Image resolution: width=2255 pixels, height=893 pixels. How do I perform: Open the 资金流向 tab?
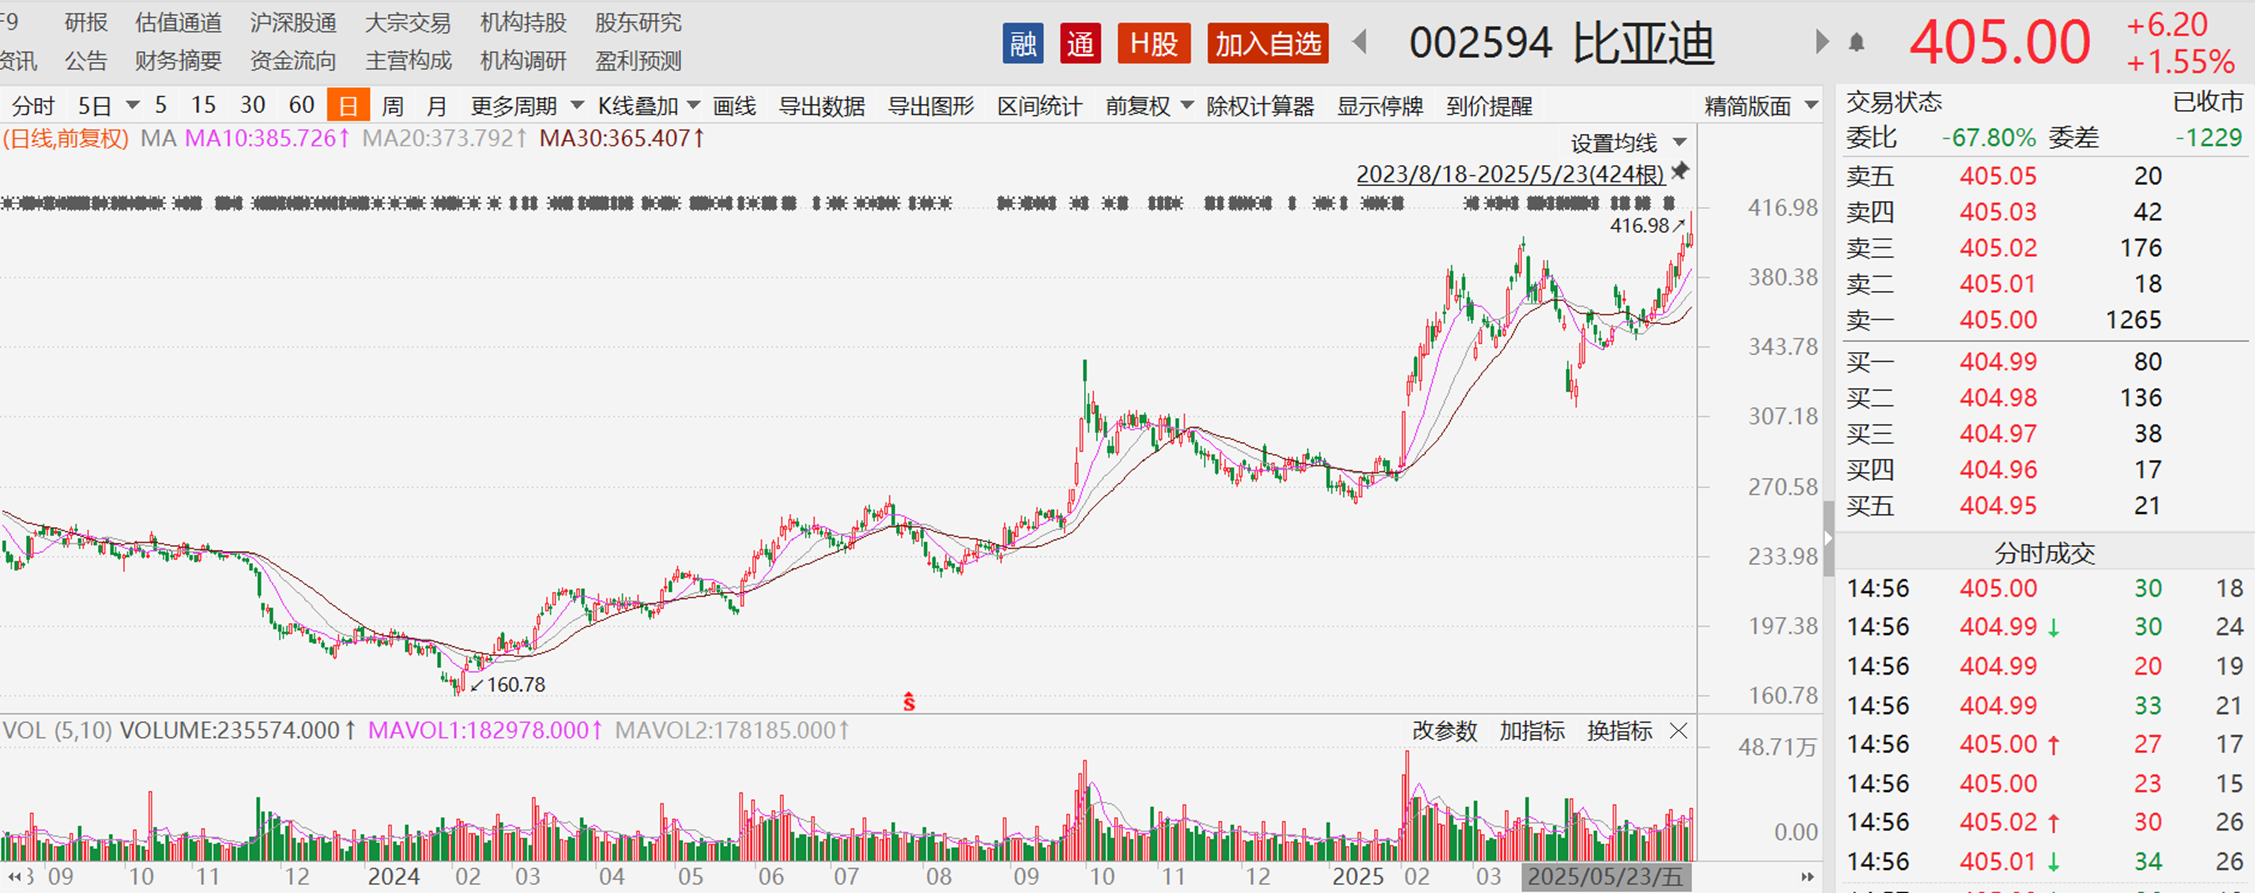click(292, 61)
